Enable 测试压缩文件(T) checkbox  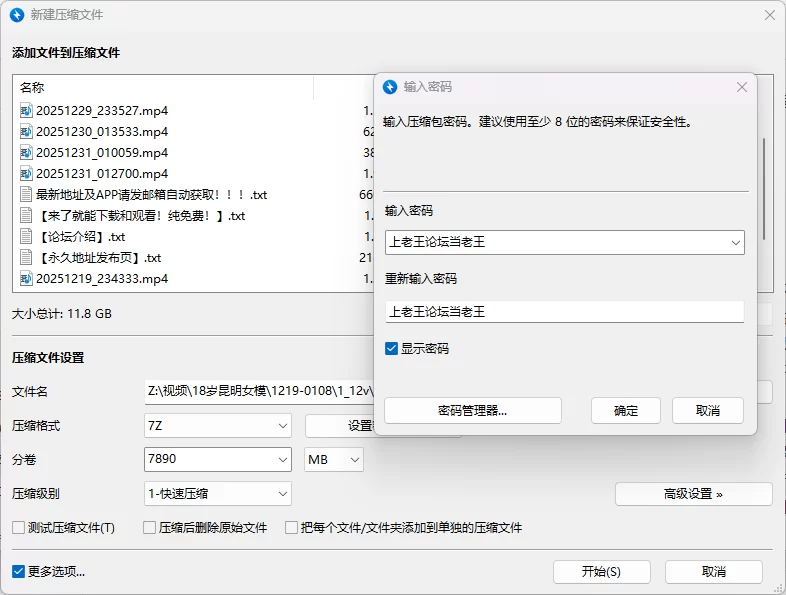18,528
